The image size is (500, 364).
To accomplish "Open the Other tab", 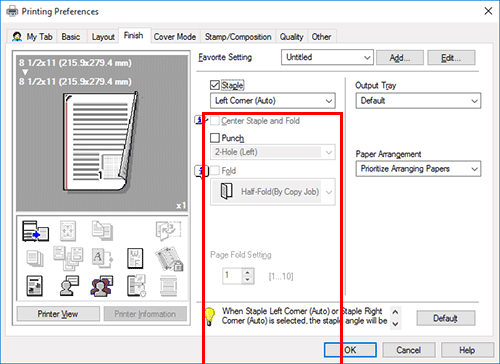I will coord(321,37).
